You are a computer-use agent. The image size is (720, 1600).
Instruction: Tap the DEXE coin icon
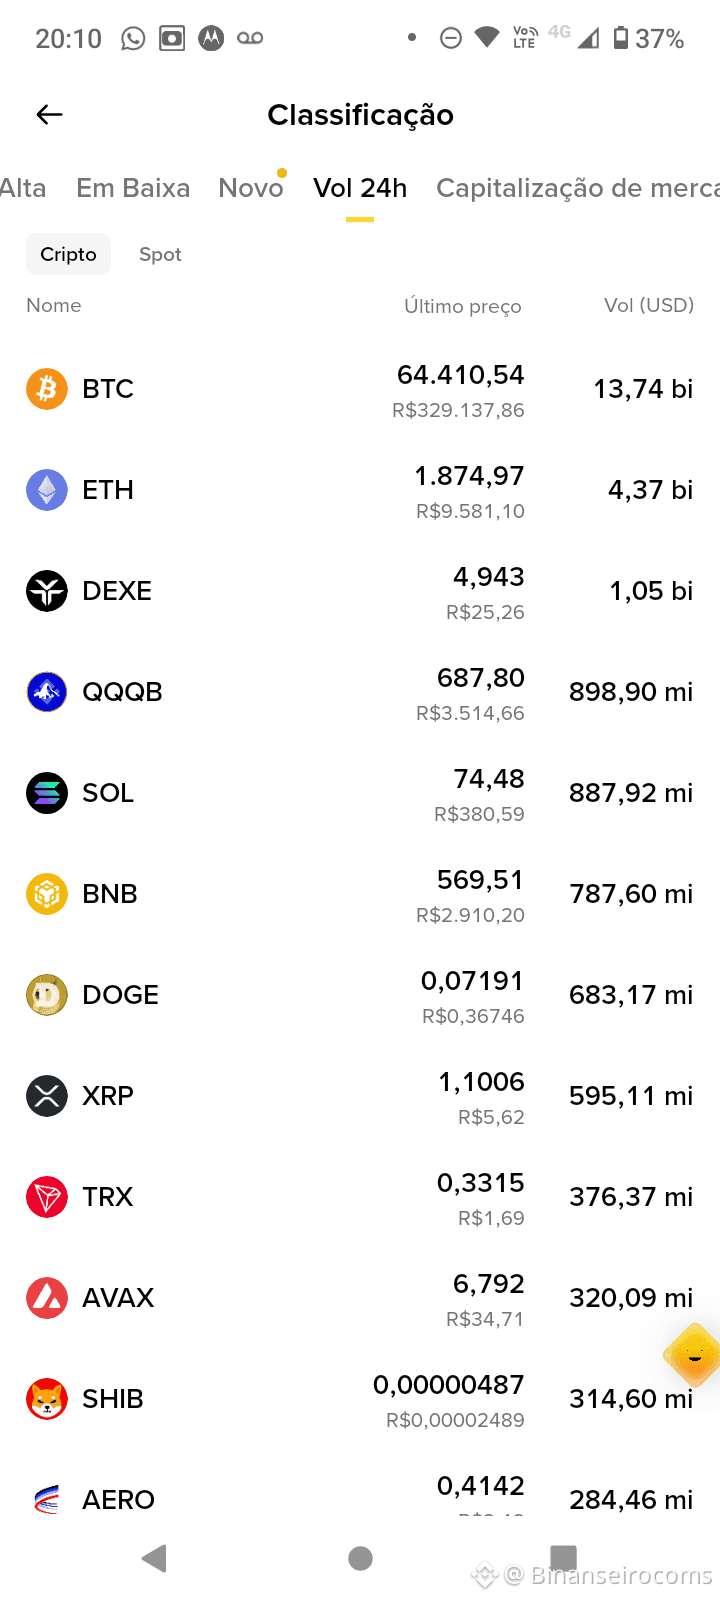tap(47, 591)
